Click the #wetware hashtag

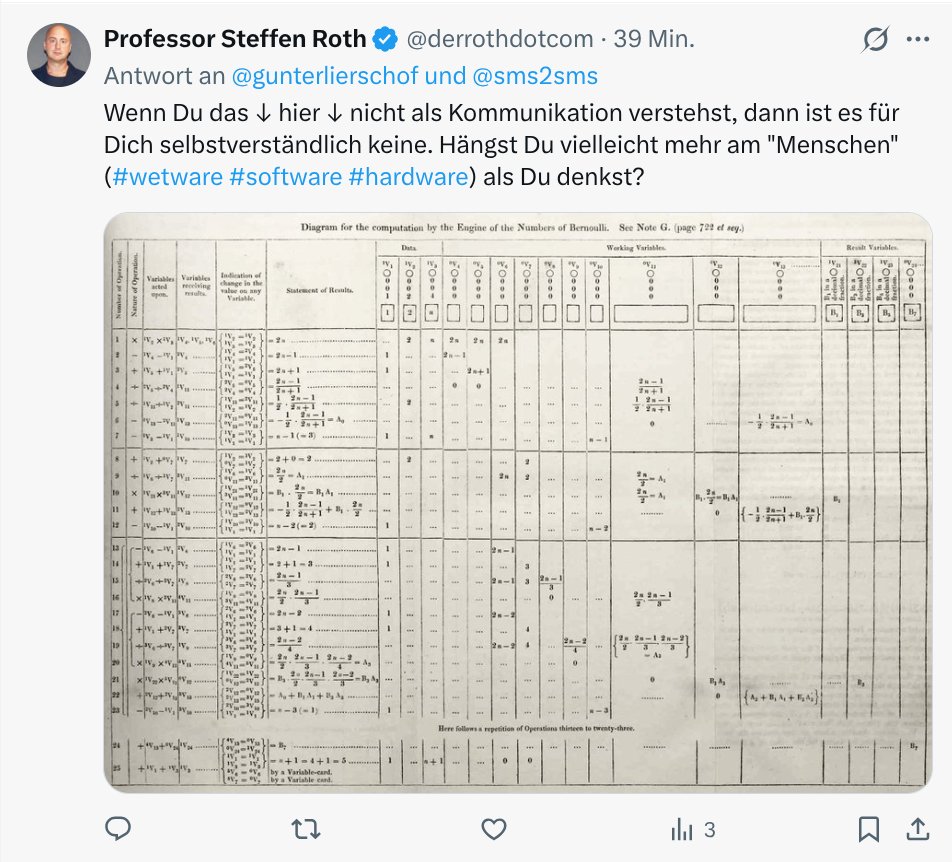(167, 177)
